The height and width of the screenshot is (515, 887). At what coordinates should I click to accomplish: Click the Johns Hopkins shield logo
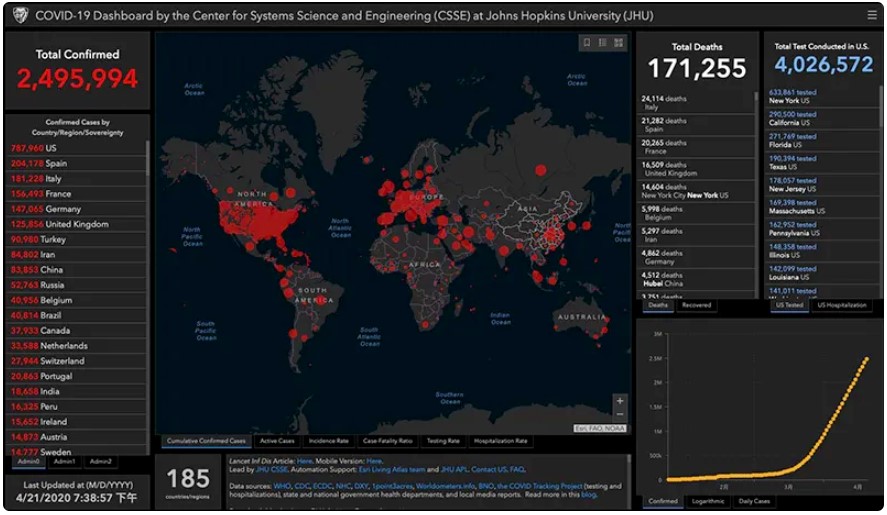(x=20, y=15)
